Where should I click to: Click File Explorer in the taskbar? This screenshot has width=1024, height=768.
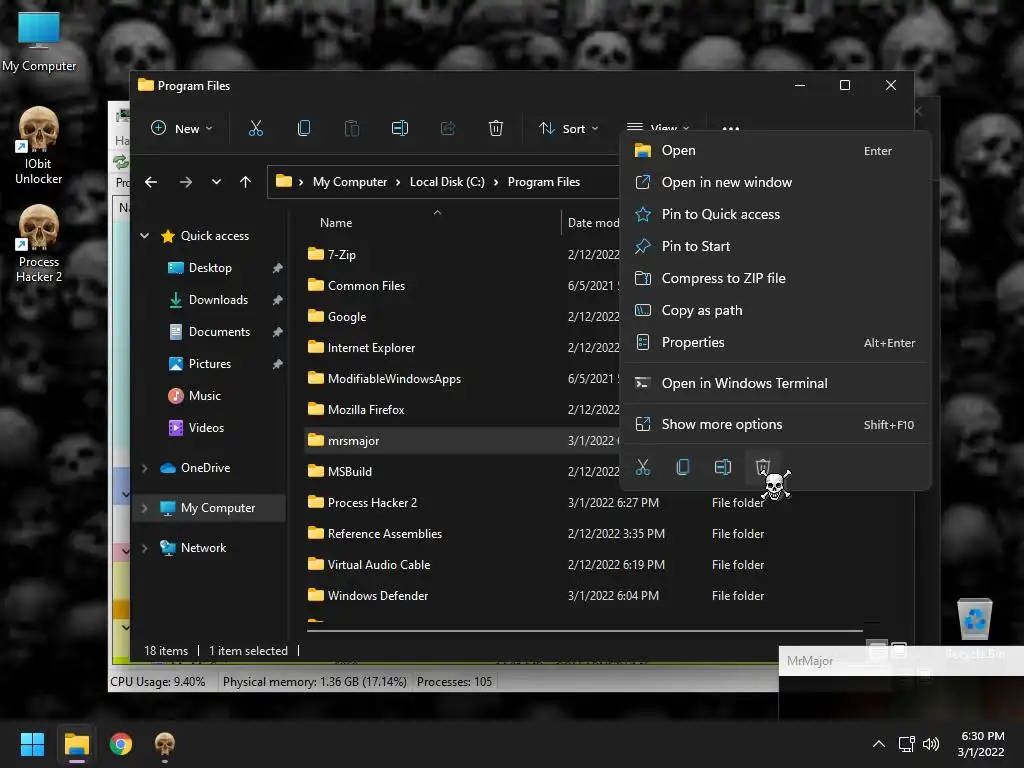click(76, 744)
